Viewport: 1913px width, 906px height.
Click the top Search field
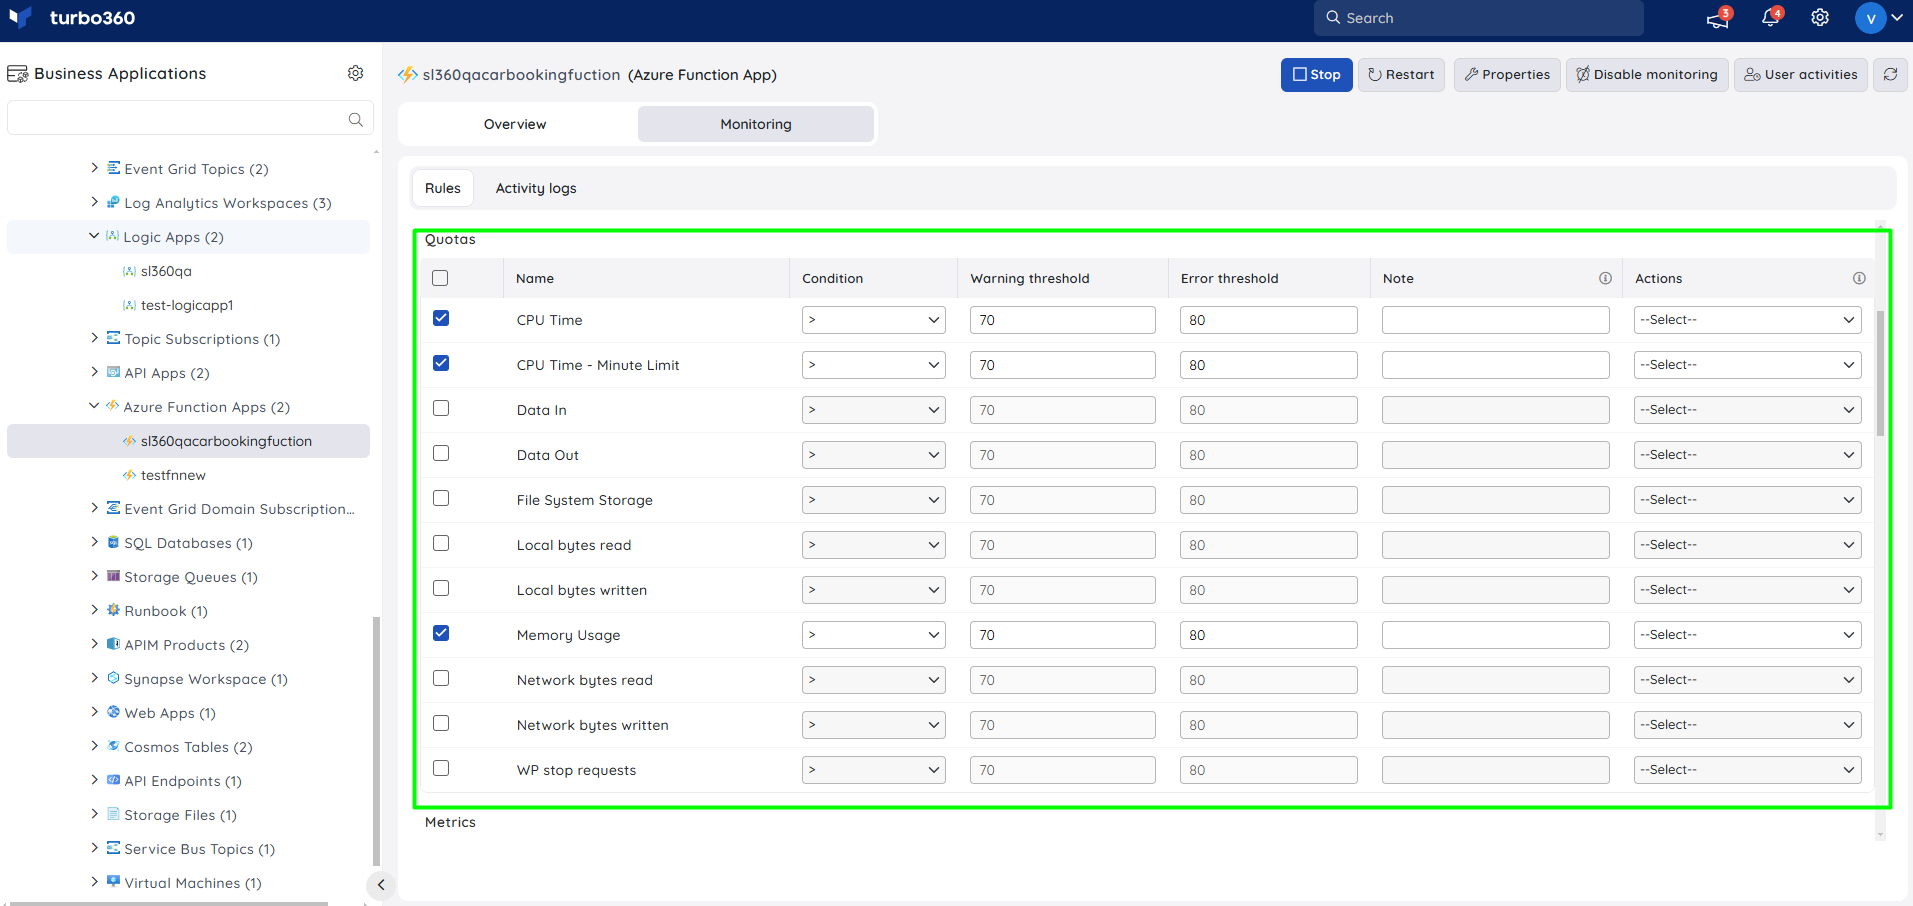click(1478, 18)
